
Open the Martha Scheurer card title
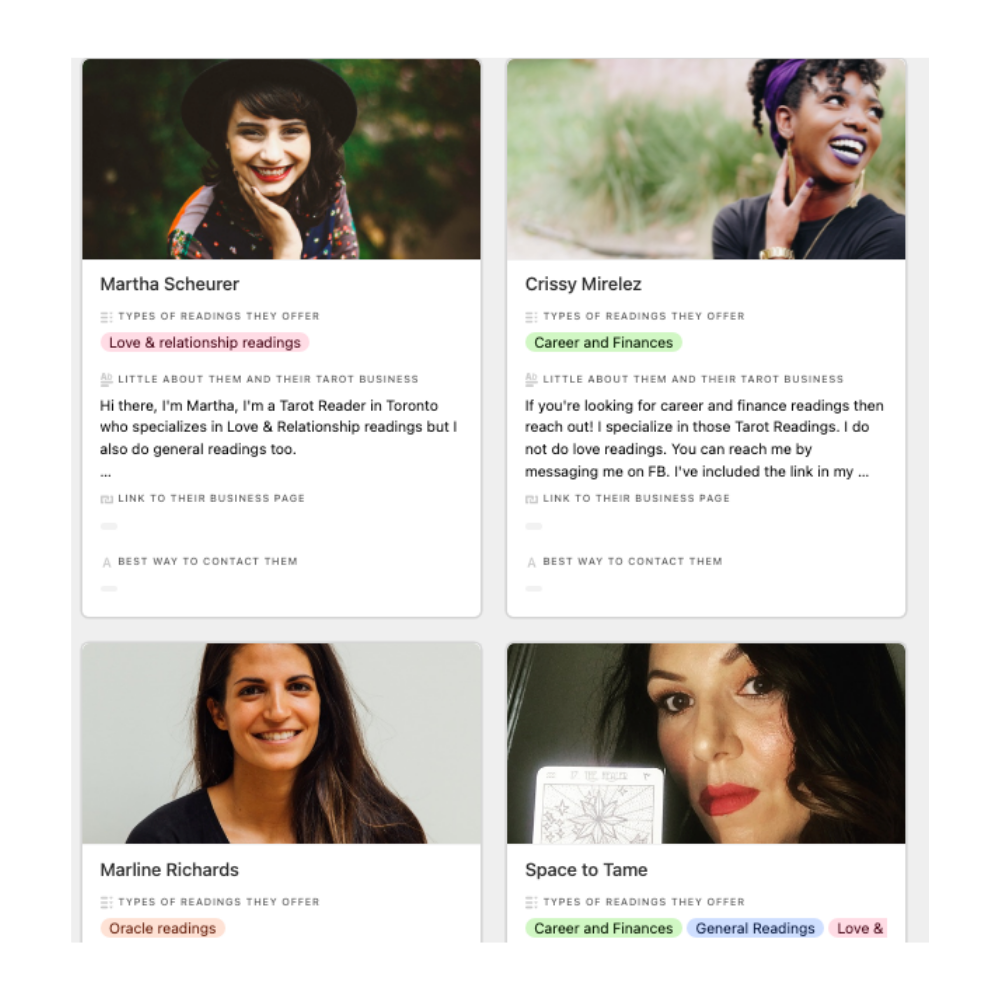click(x=170, y=284)
